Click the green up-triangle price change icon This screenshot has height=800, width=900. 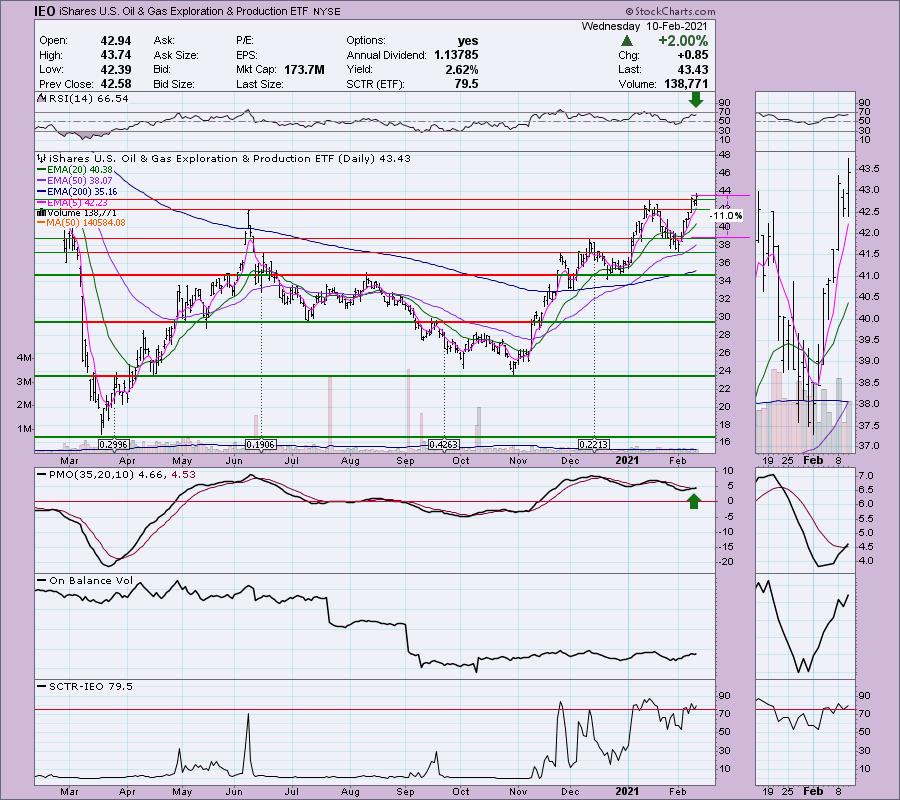[627, 41]
